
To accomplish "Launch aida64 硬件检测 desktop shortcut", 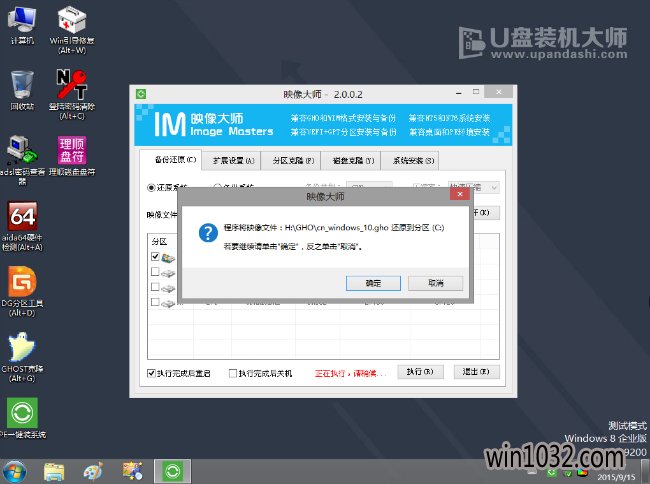I will pyautogui.click(x=22, y=218).
